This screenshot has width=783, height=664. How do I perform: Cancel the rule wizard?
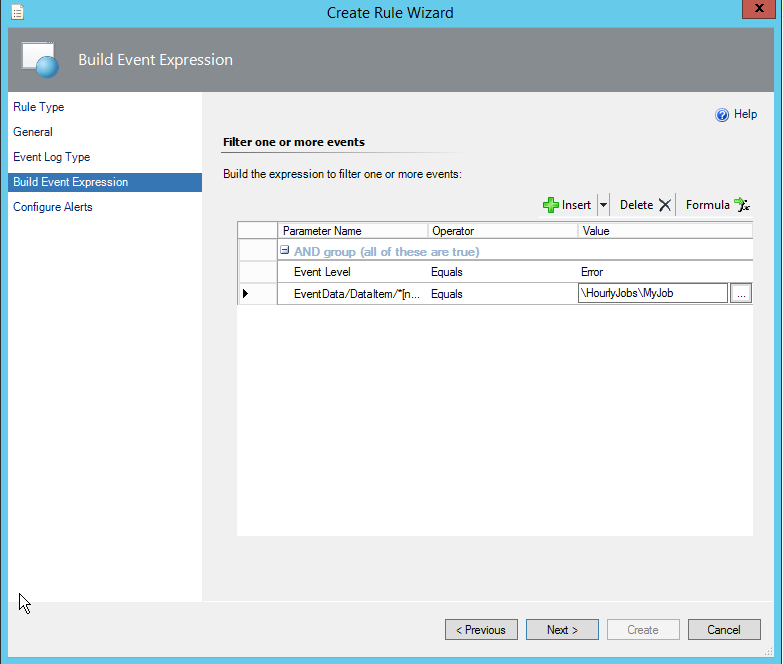(723, 630)
